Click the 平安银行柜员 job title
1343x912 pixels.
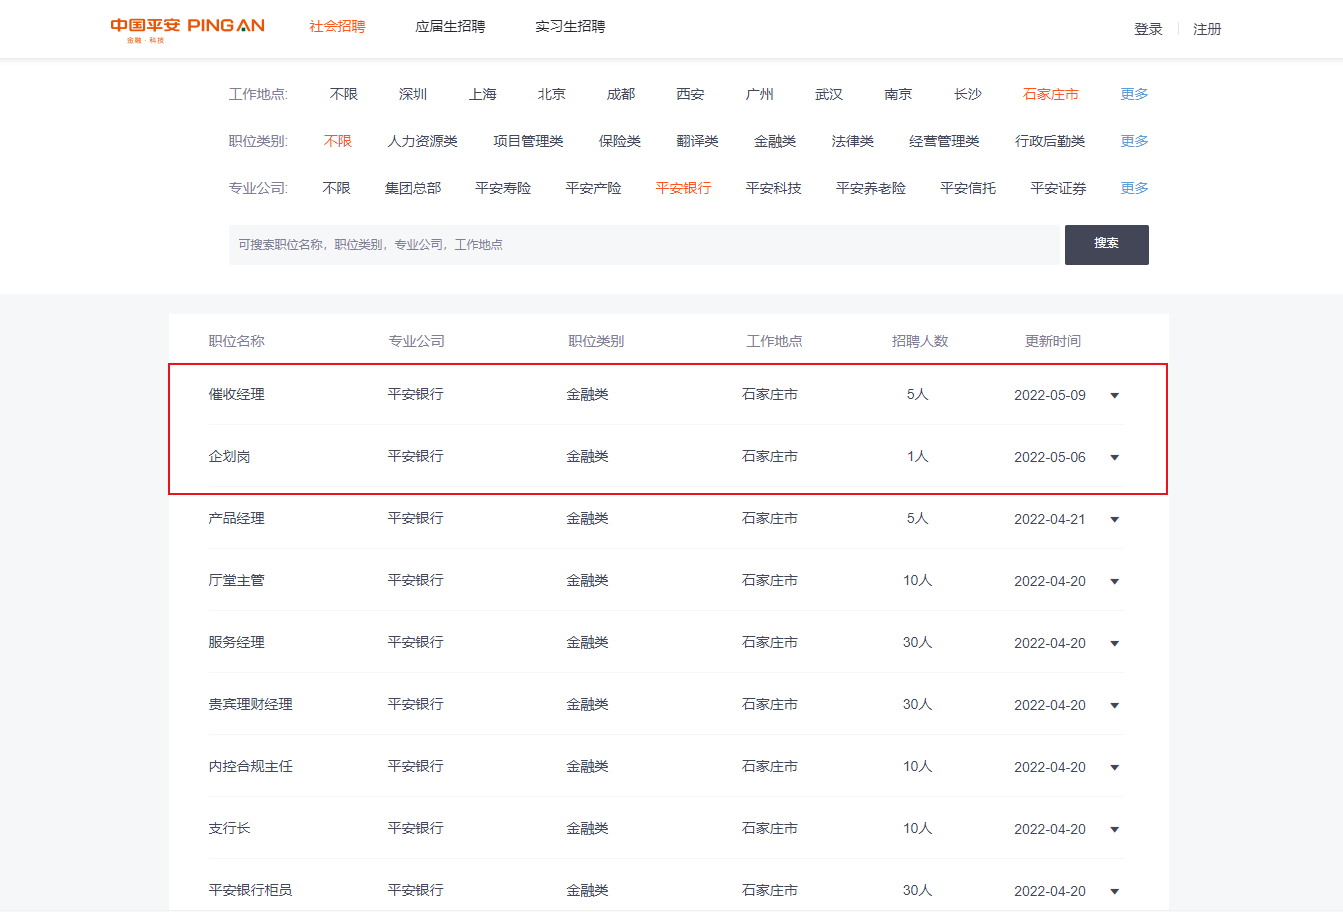251,890
